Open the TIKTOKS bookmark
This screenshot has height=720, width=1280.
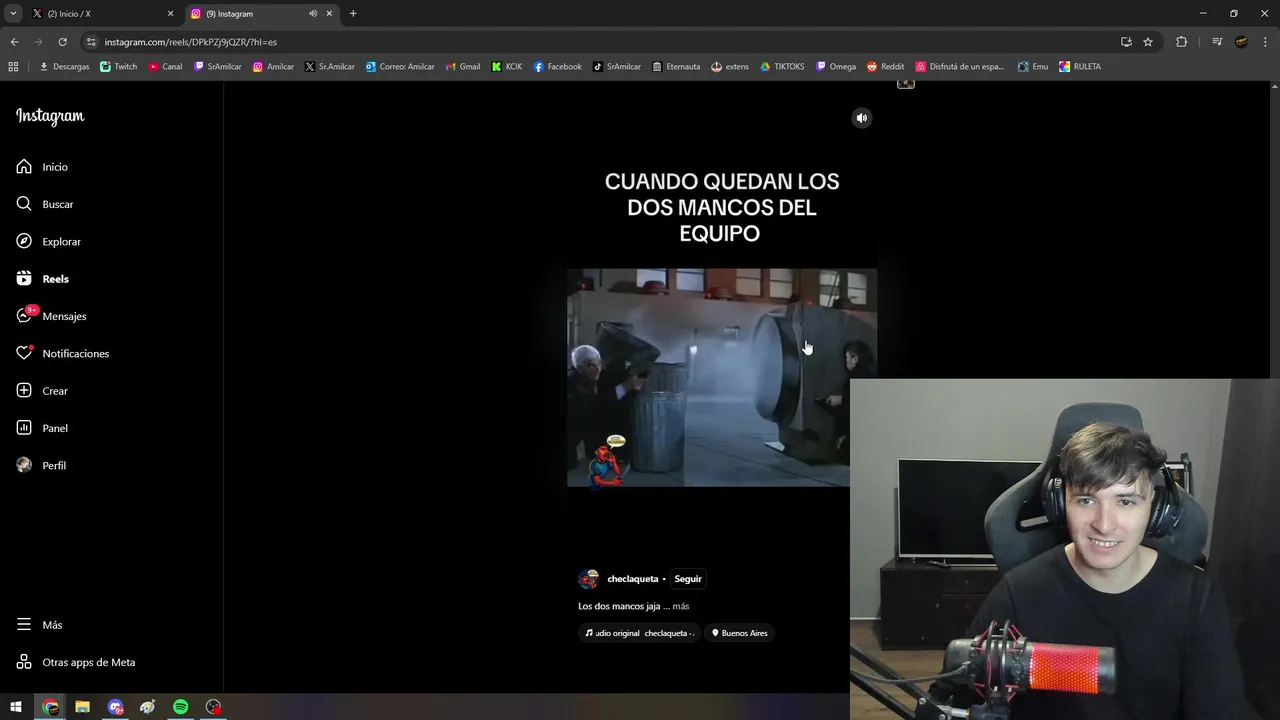pos(782,67)
